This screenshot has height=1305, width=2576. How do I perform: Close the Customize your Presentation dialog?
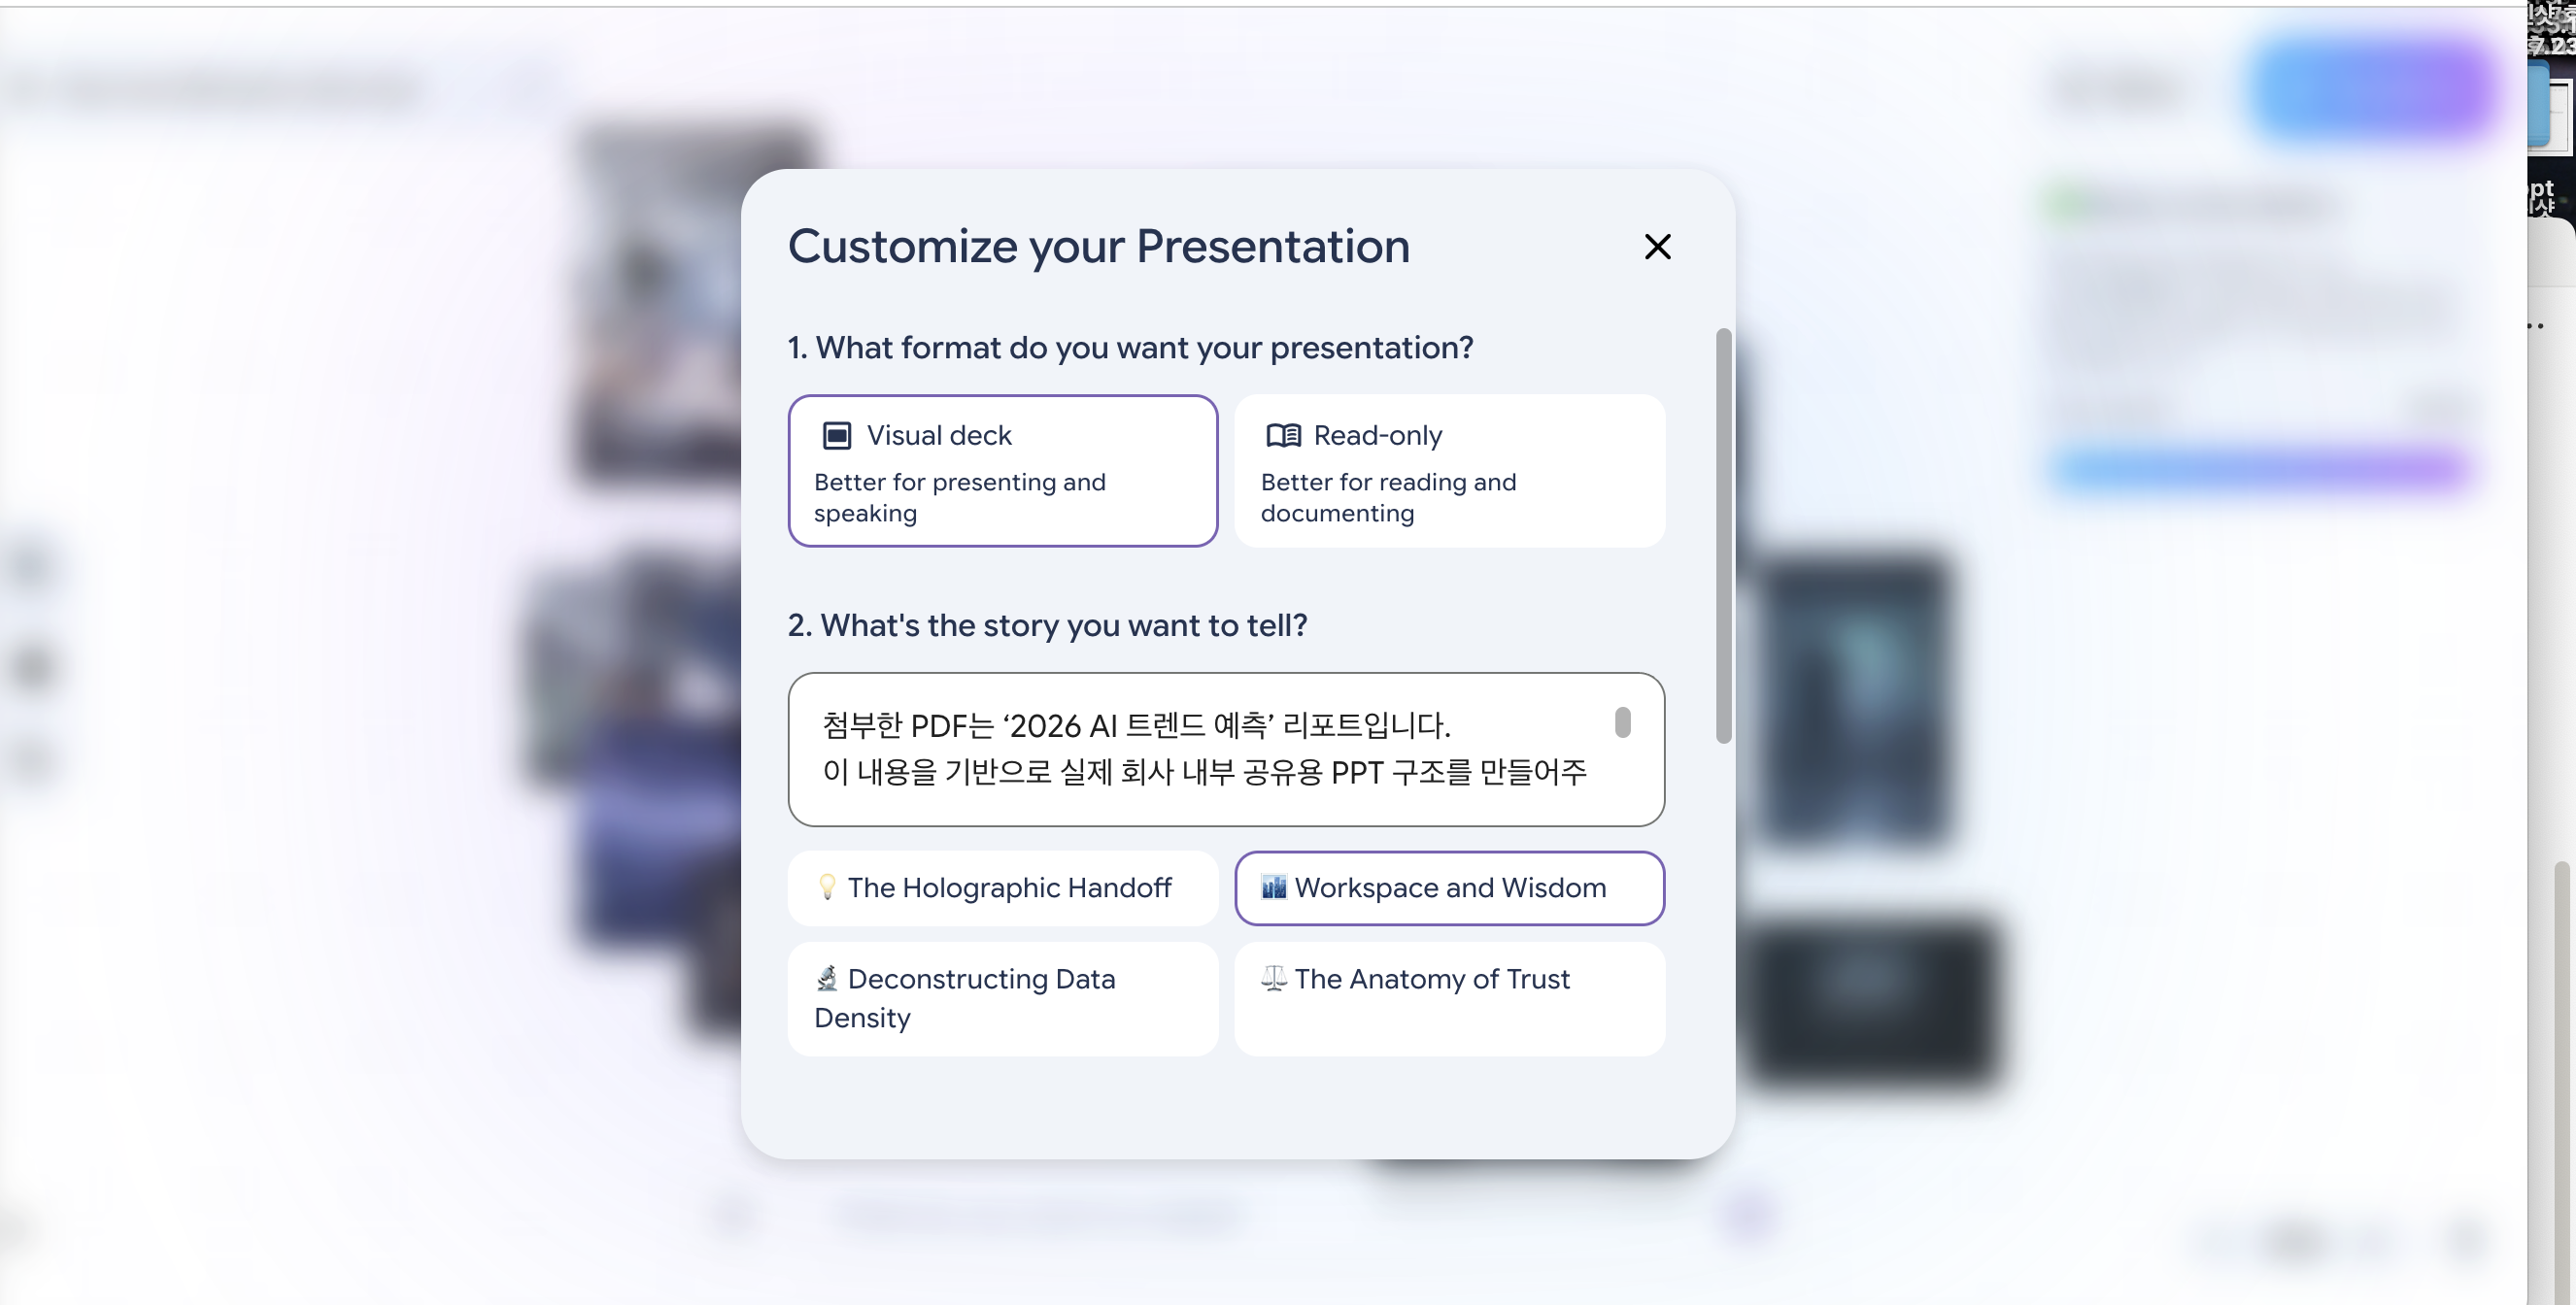1657,247
